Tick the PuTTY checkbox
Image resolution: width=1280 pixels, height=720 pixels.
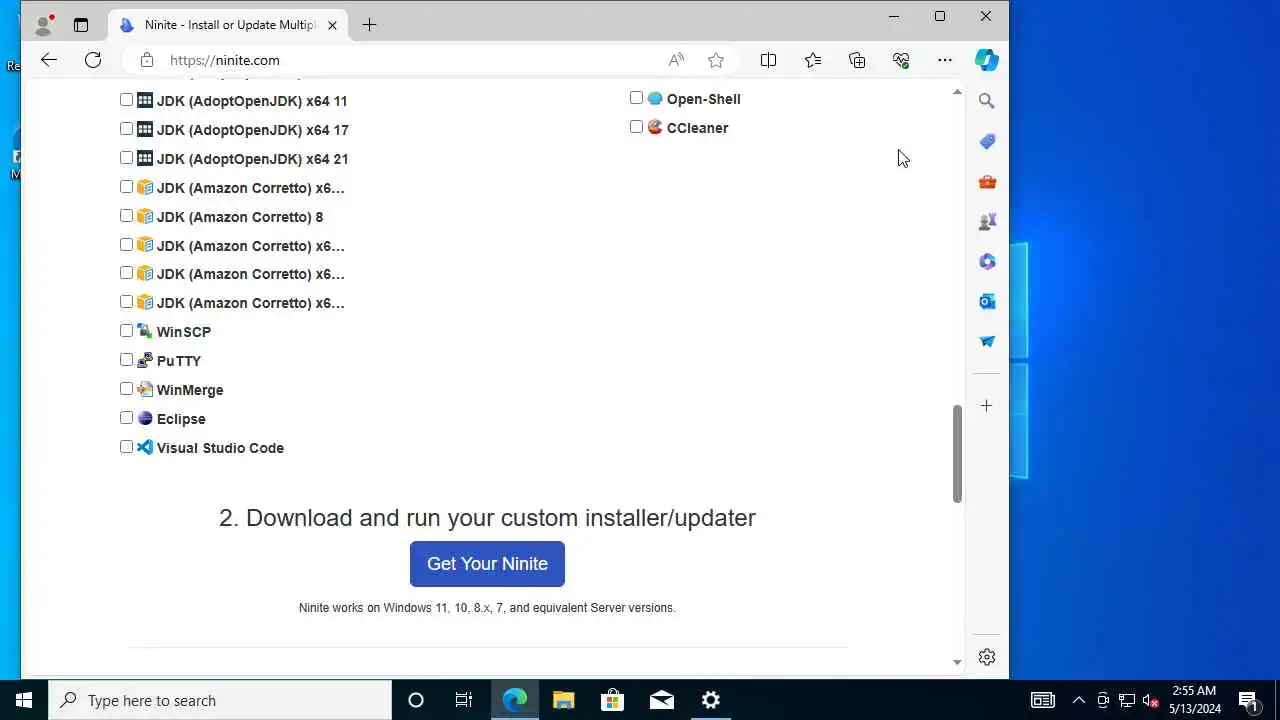[126, 359]
